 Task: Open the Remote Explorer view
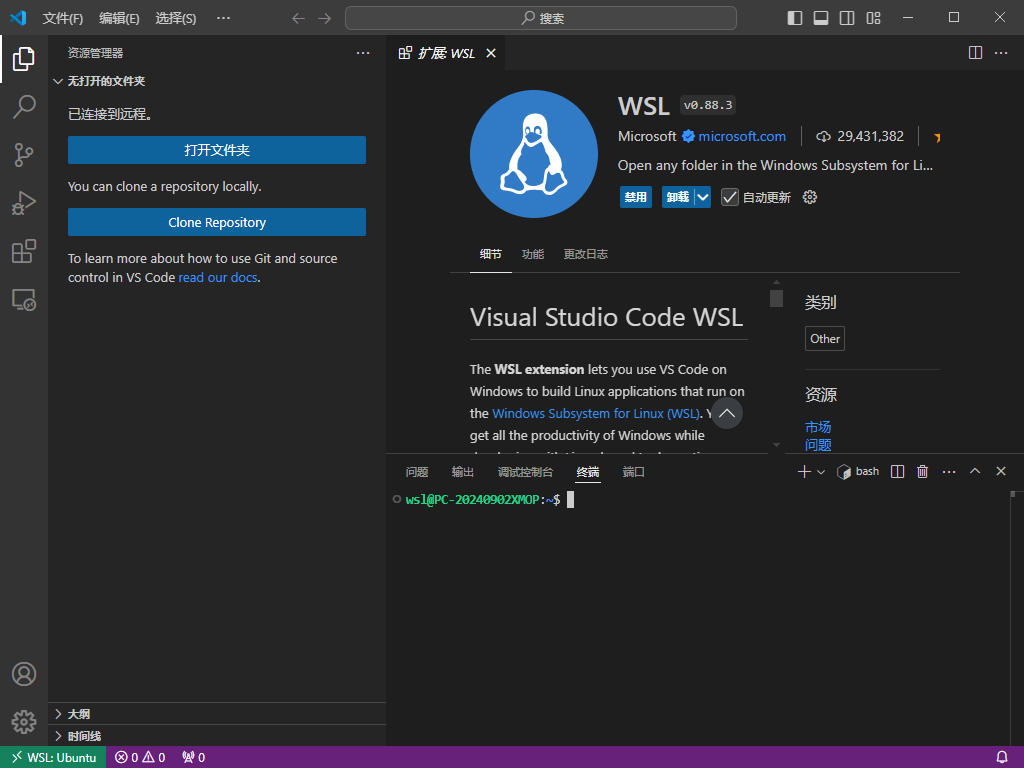point(24,300)
